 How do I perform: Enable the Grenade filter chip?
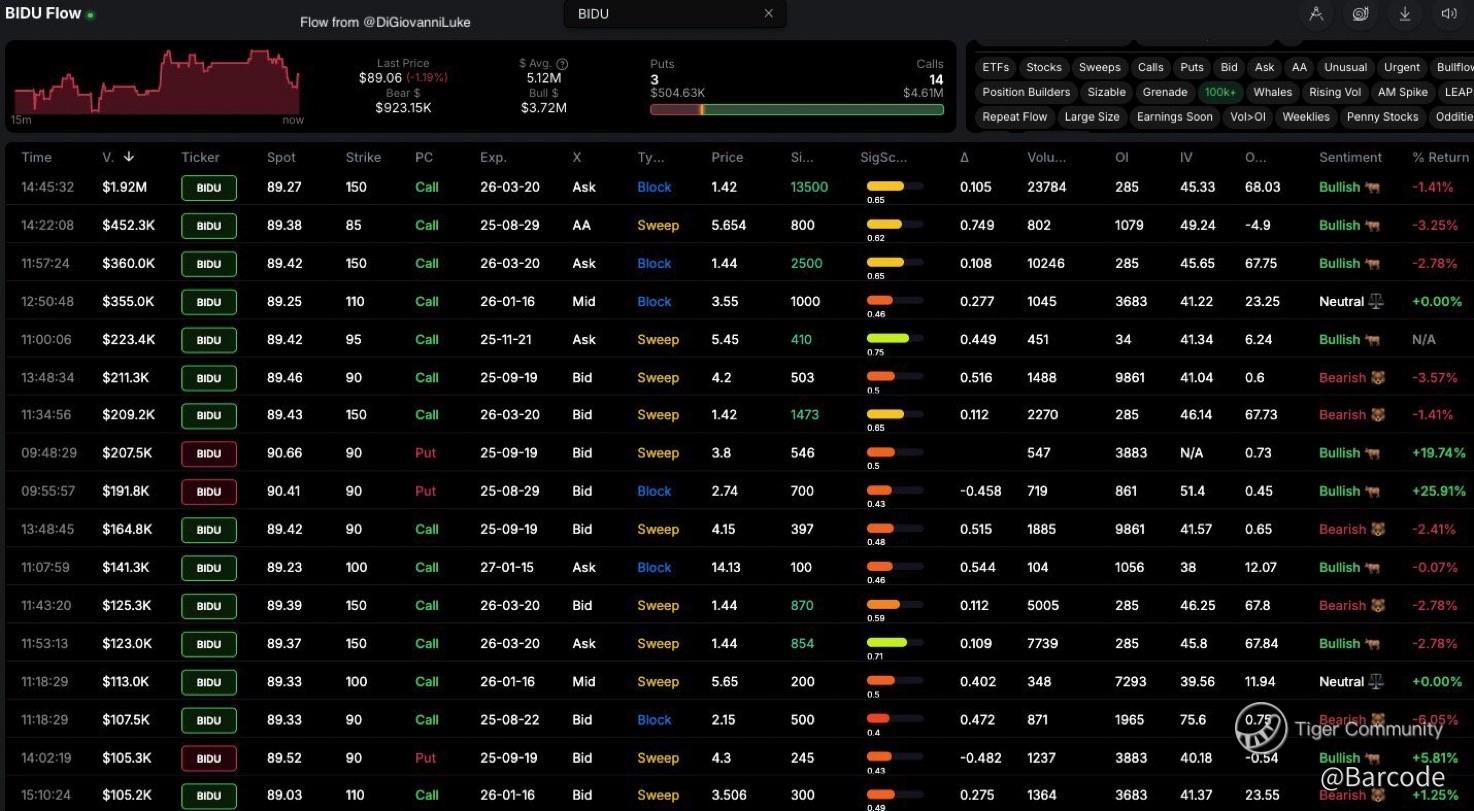coord(1165,92)
